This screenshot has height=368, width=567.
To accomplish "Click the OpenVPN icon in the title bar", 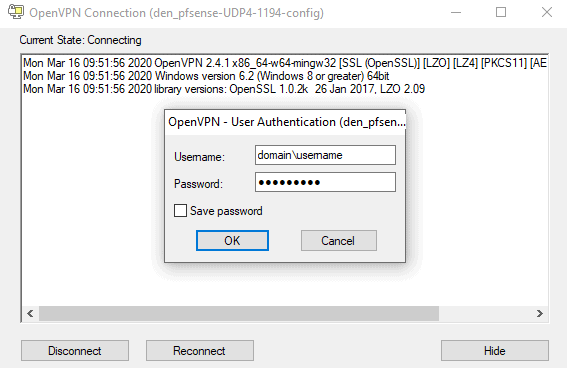I will [x=16, y=12].
